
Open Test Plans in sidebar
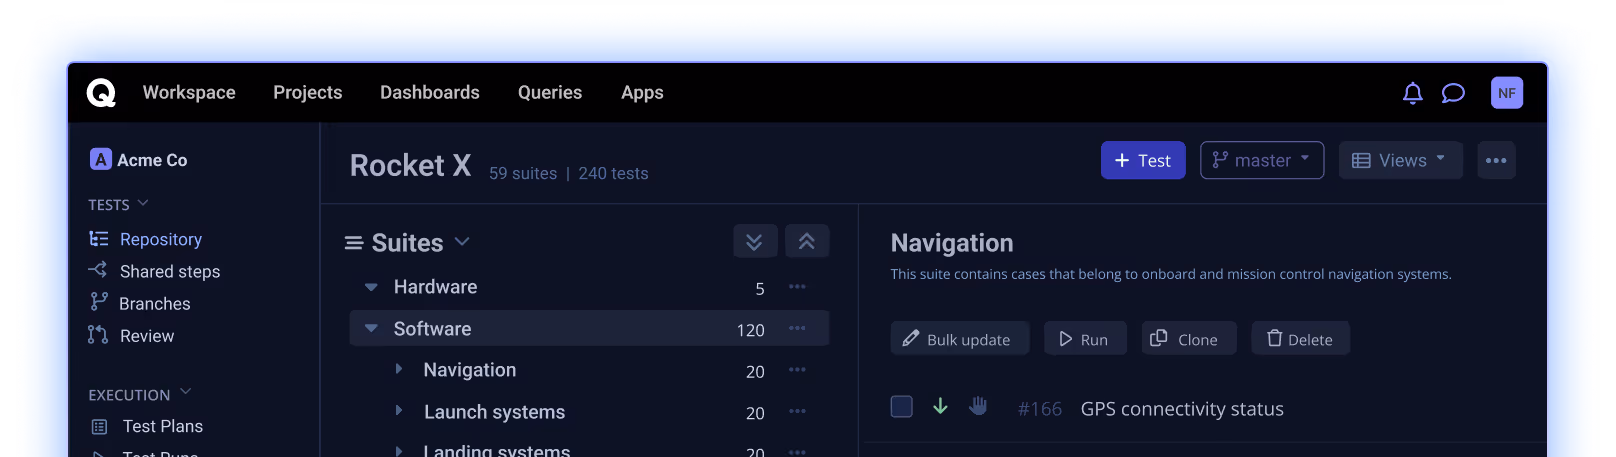click(163, 427)
